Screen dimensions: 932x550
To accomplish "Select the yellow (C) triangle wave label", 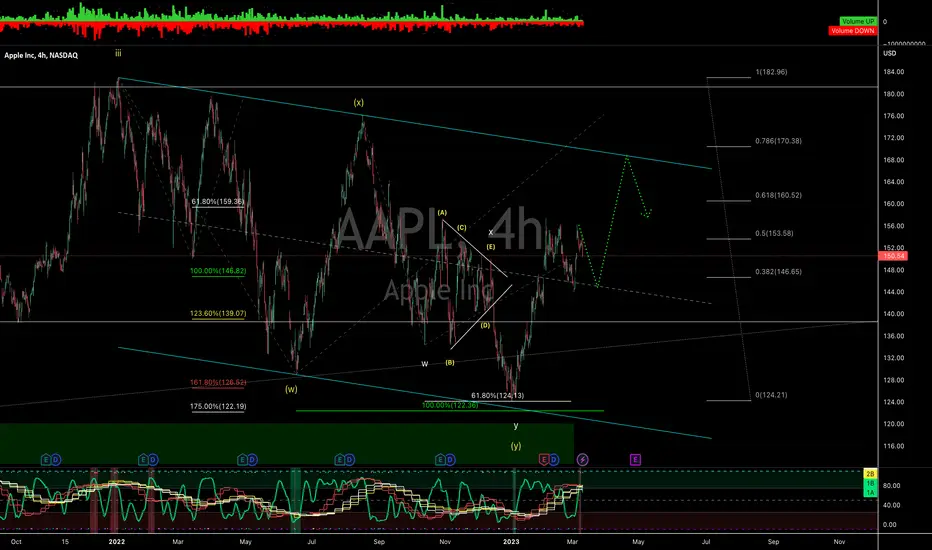I will 462,227.
